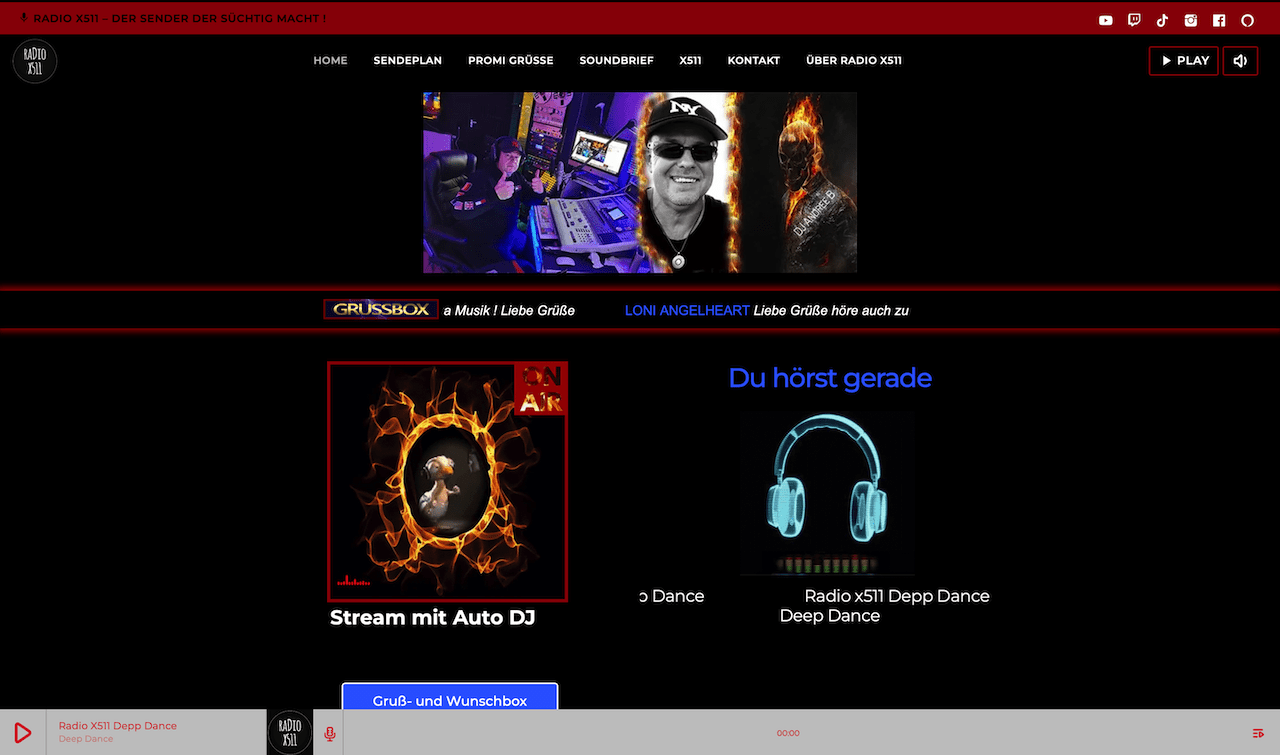Open the ÜBER RADIO X511 menu item

(x=854, y=60)
